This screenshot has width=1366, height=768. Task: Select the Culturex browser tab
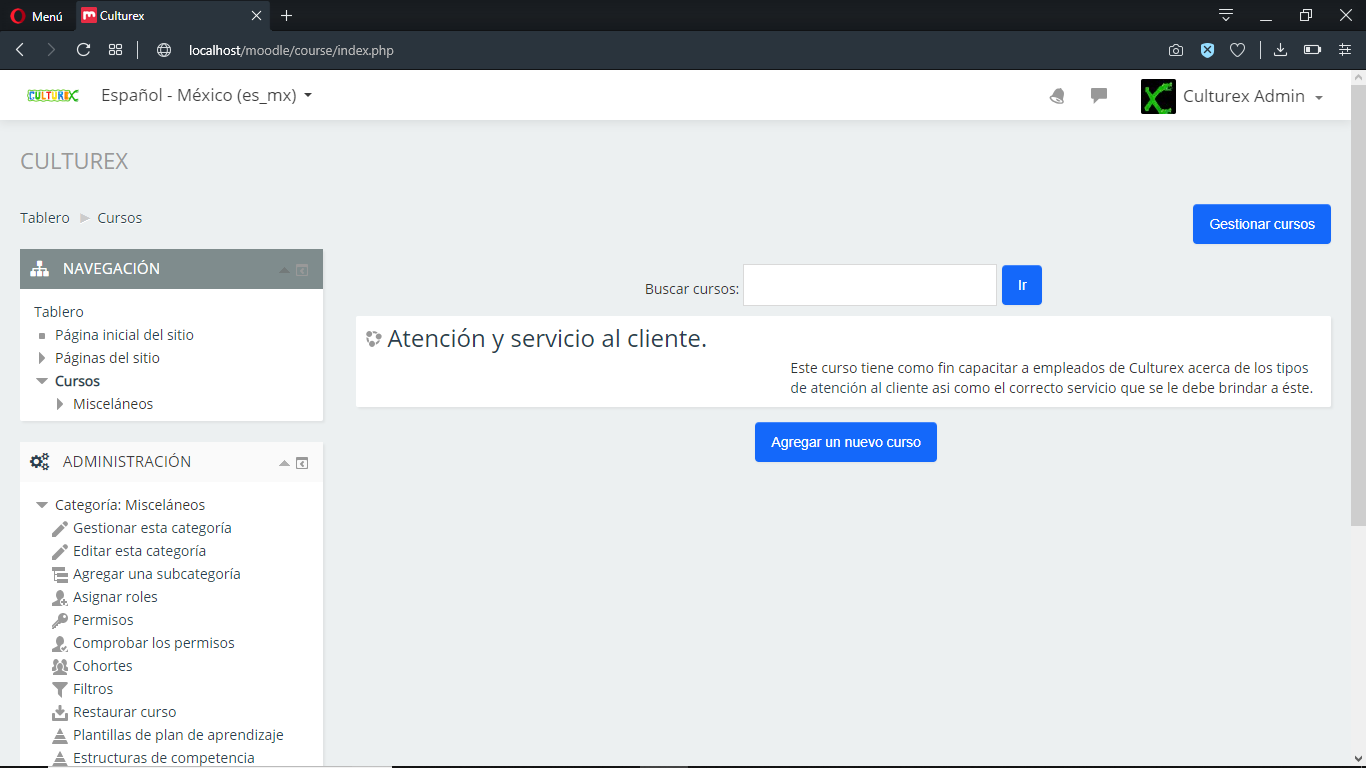pos(170,16)
